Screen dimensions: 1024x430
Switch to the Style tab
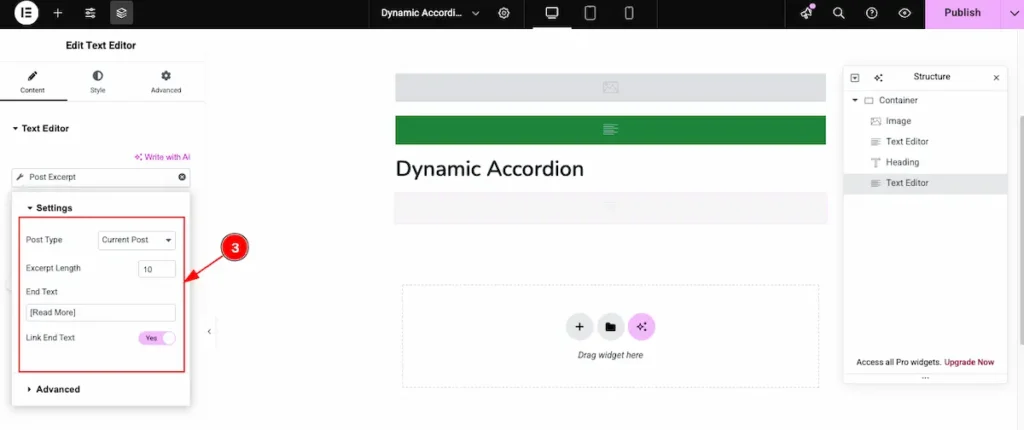pos(97,81)
